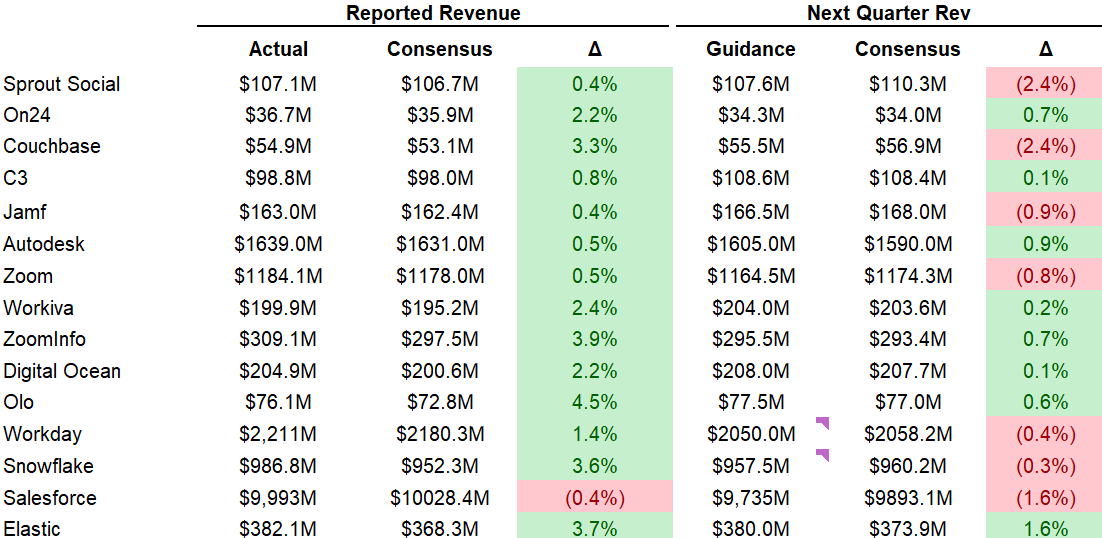This screenshot has height=538, width=1102.
Task: Select the Elastic row label
Action: point(32,529)
